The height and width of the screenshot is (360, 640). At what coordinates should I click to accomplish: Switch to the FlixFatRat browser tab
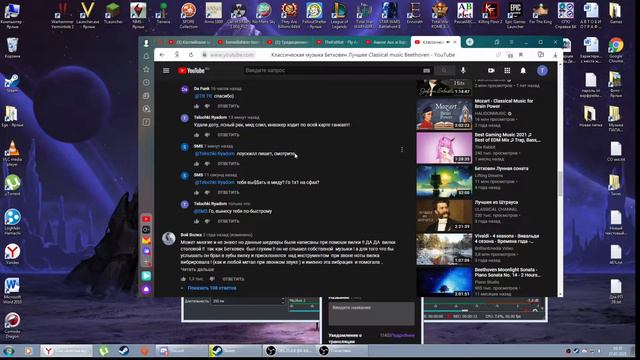coord(337,42)
